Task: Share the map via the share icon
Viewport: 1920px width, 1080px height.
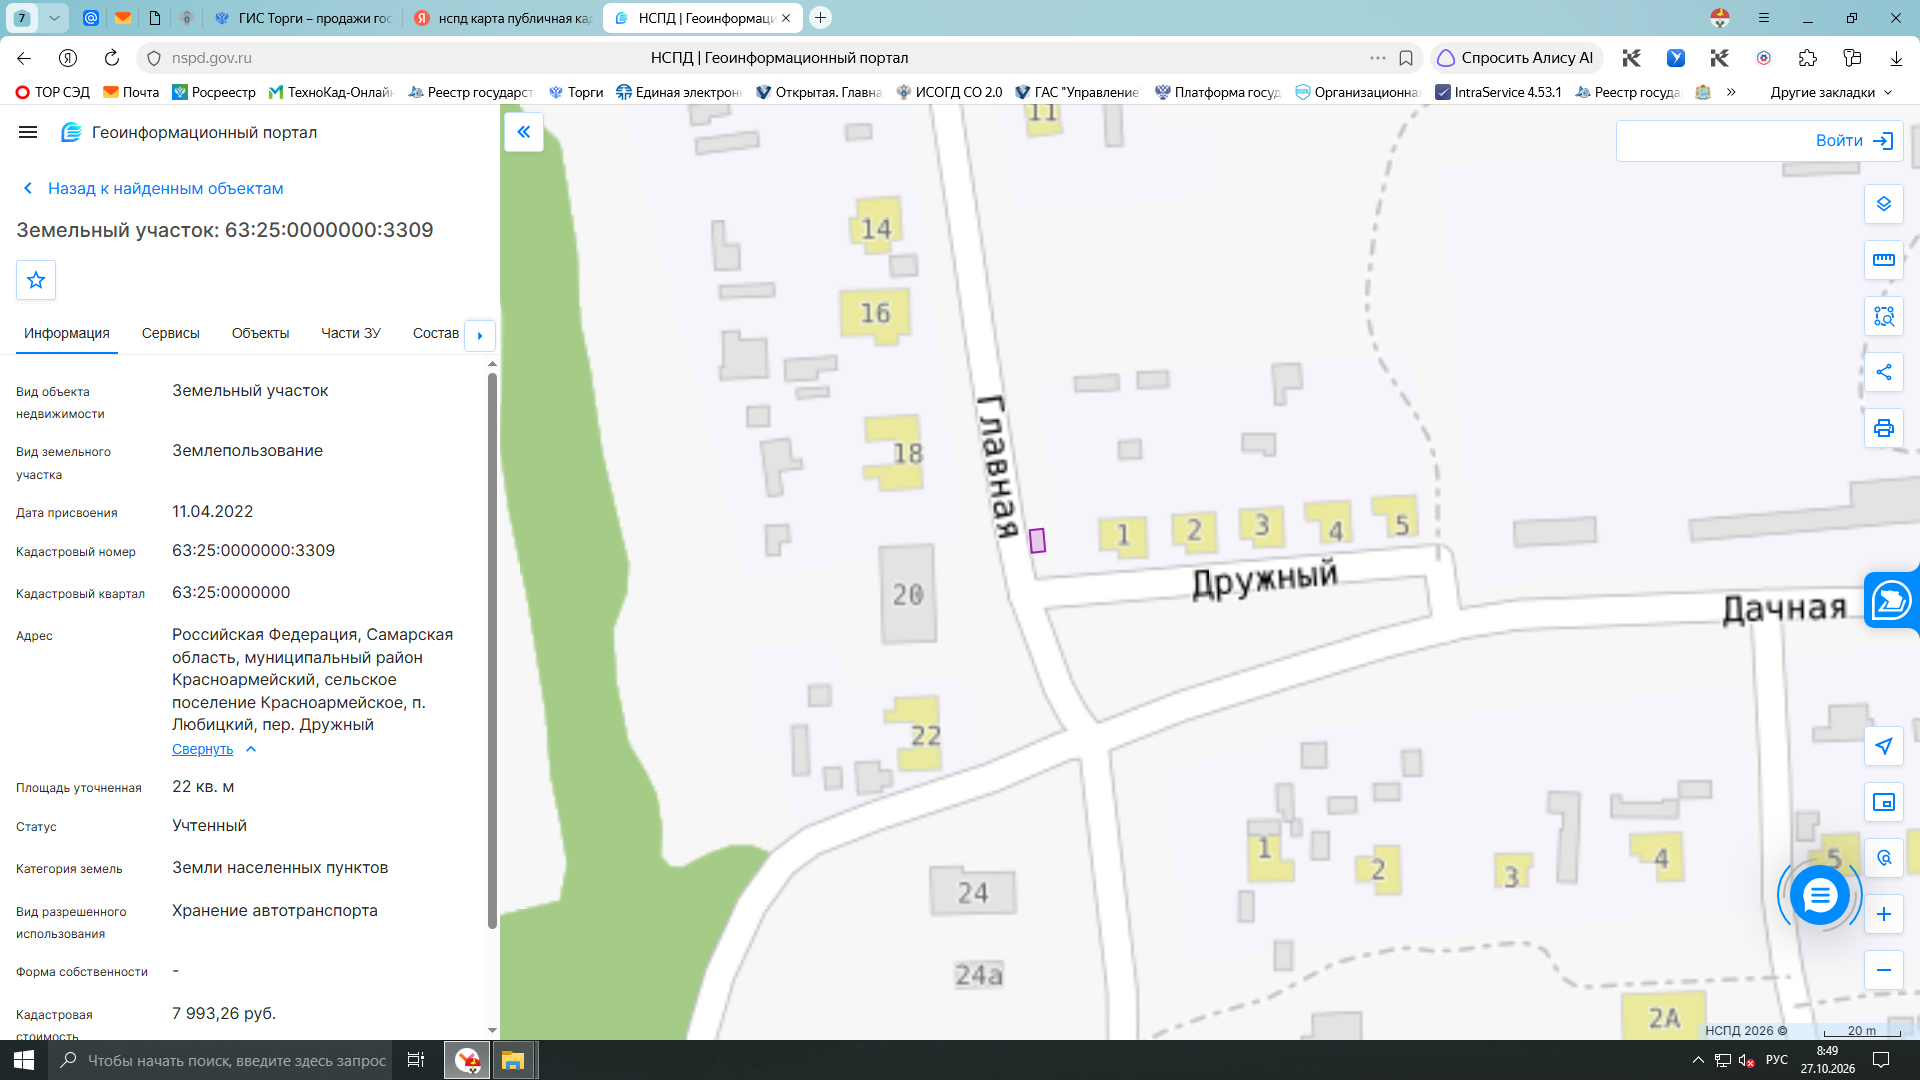Action: (x=1884, y=372)
